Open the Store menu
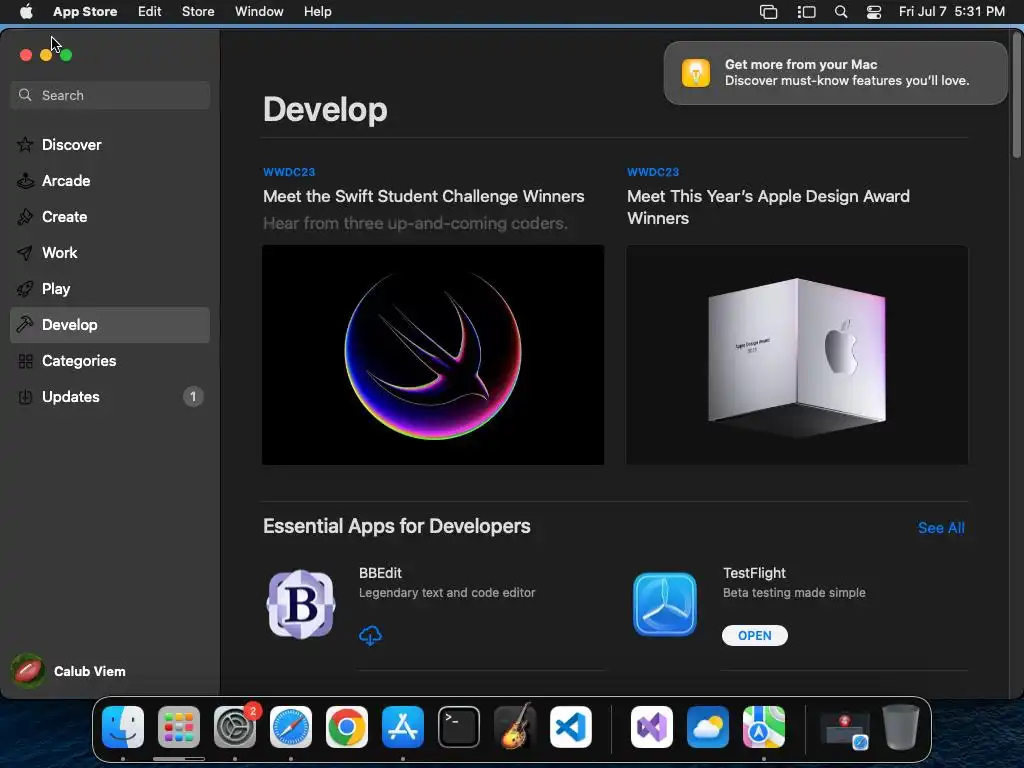The width and height of the screenshot is (1024, 768). pos(198,12)
